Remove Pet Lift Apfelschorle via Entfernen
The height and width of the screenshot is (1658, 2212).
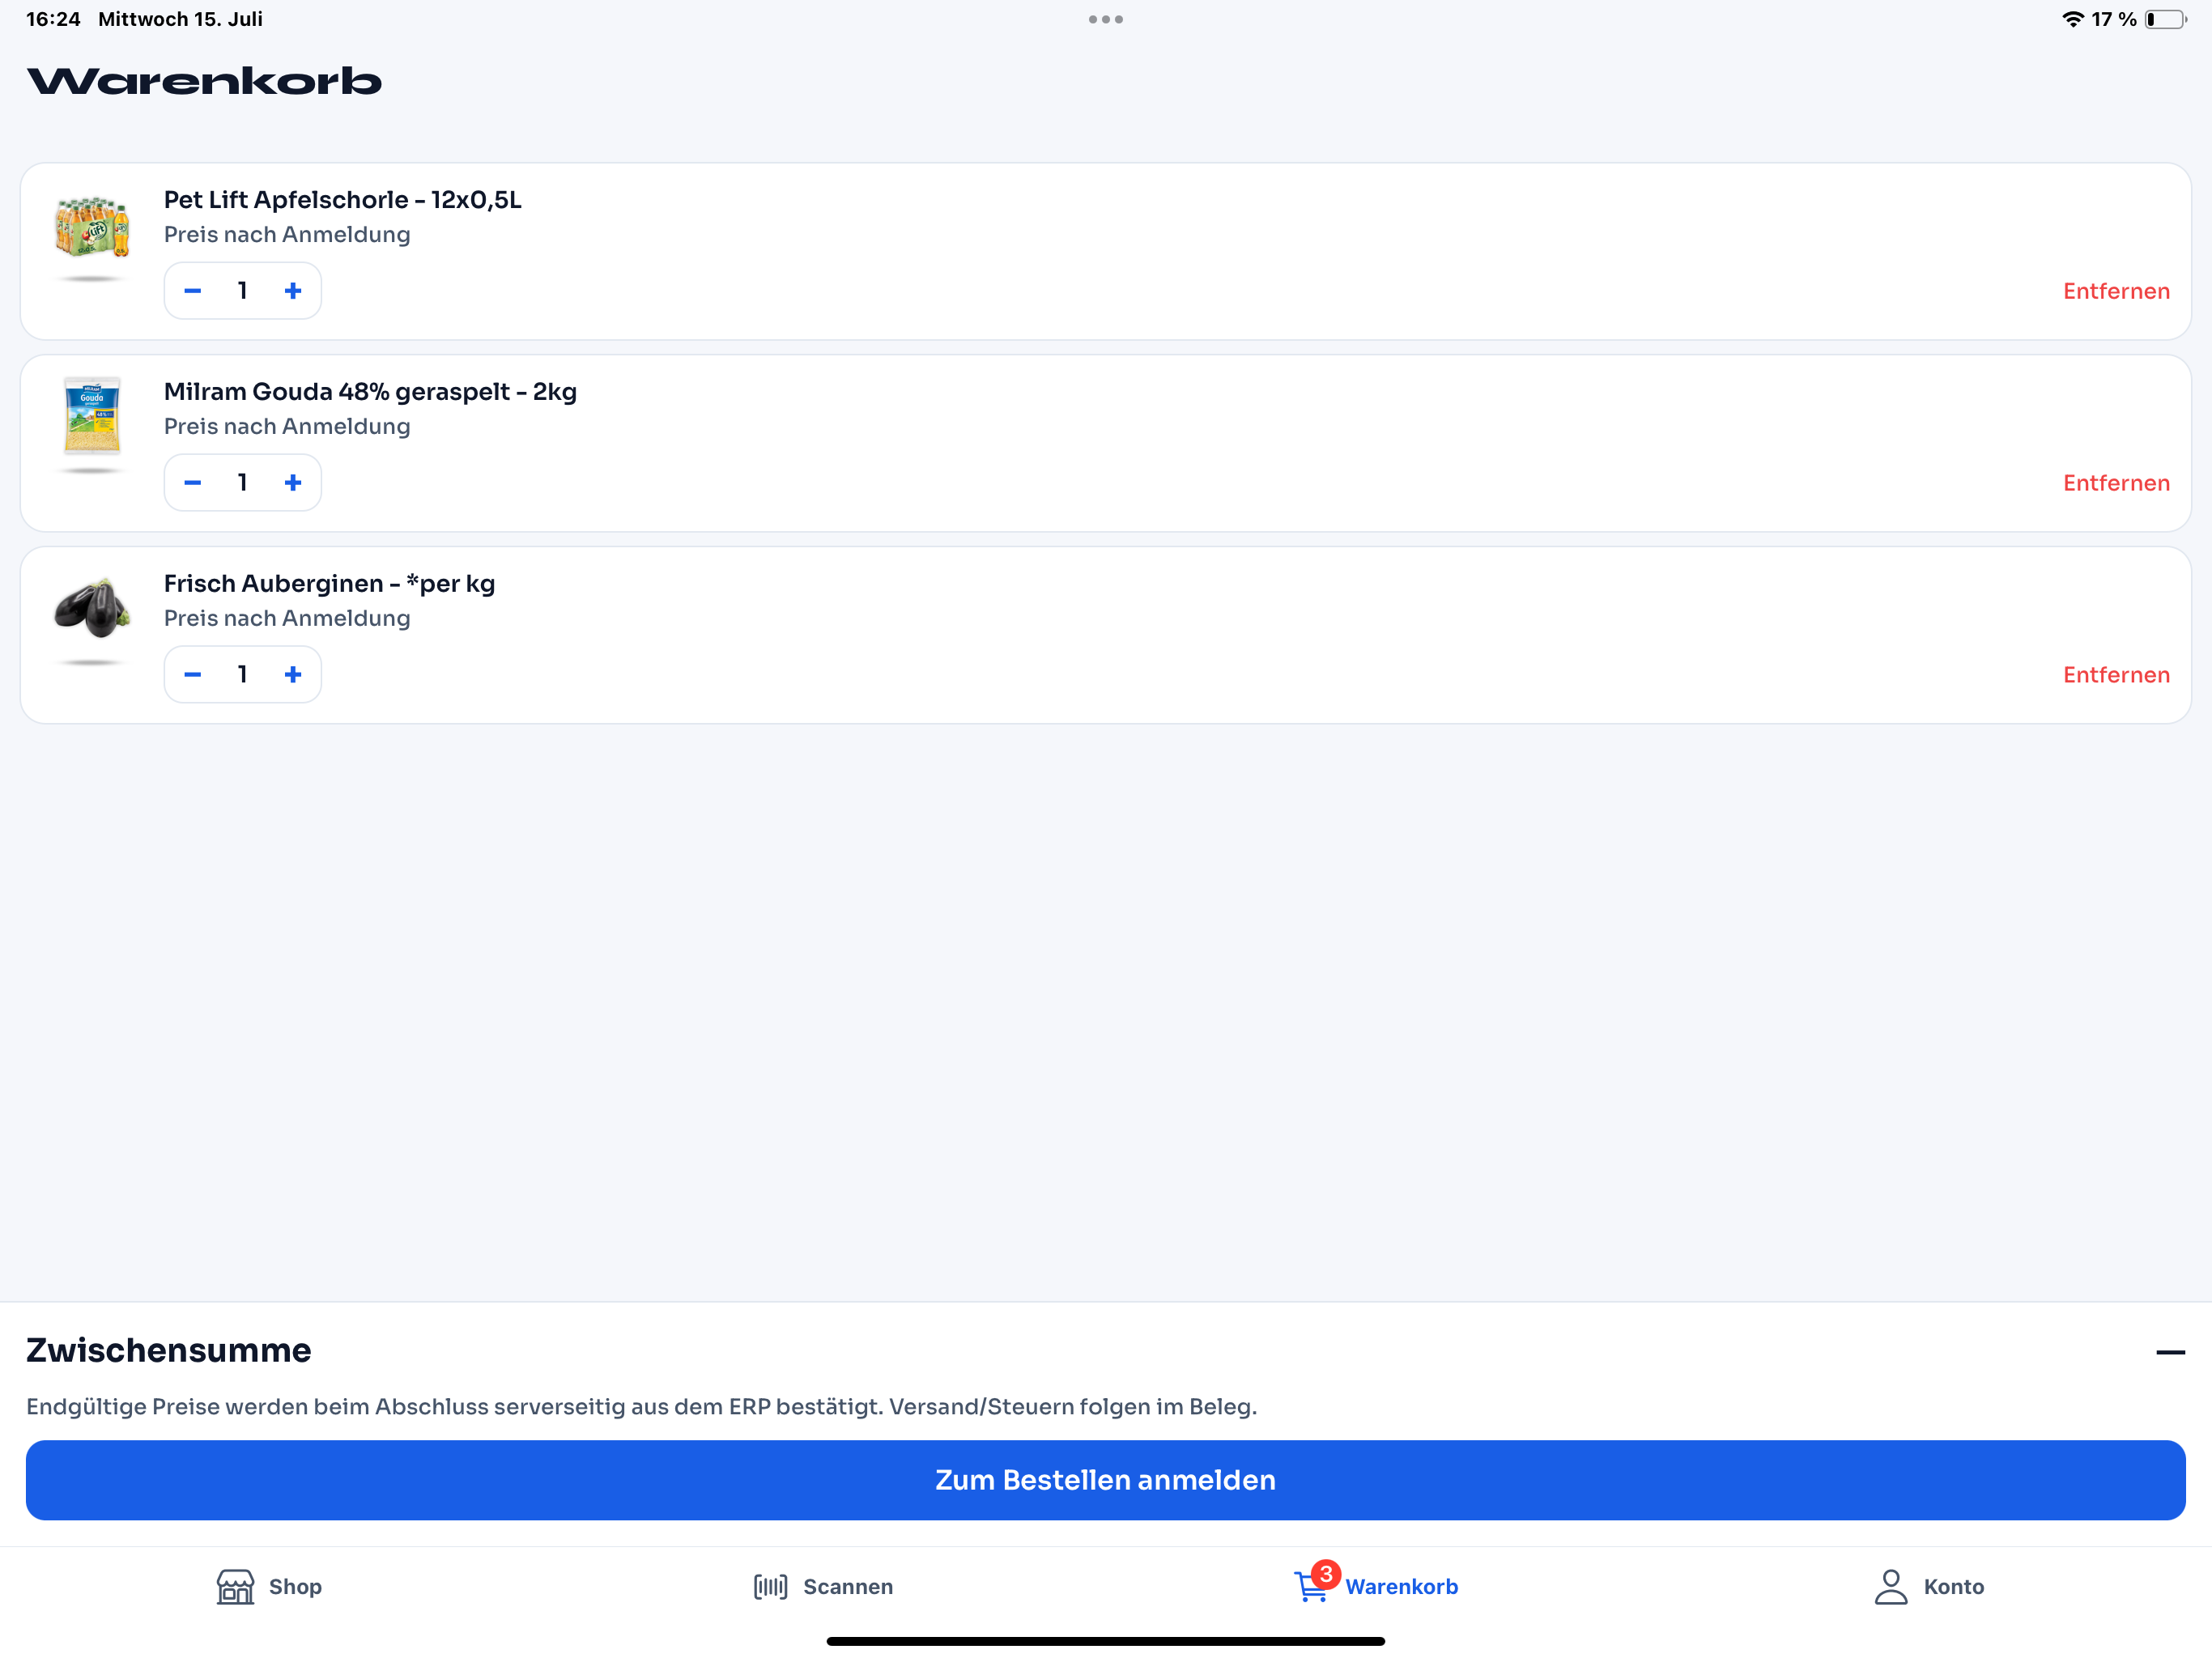(2116, 291)
